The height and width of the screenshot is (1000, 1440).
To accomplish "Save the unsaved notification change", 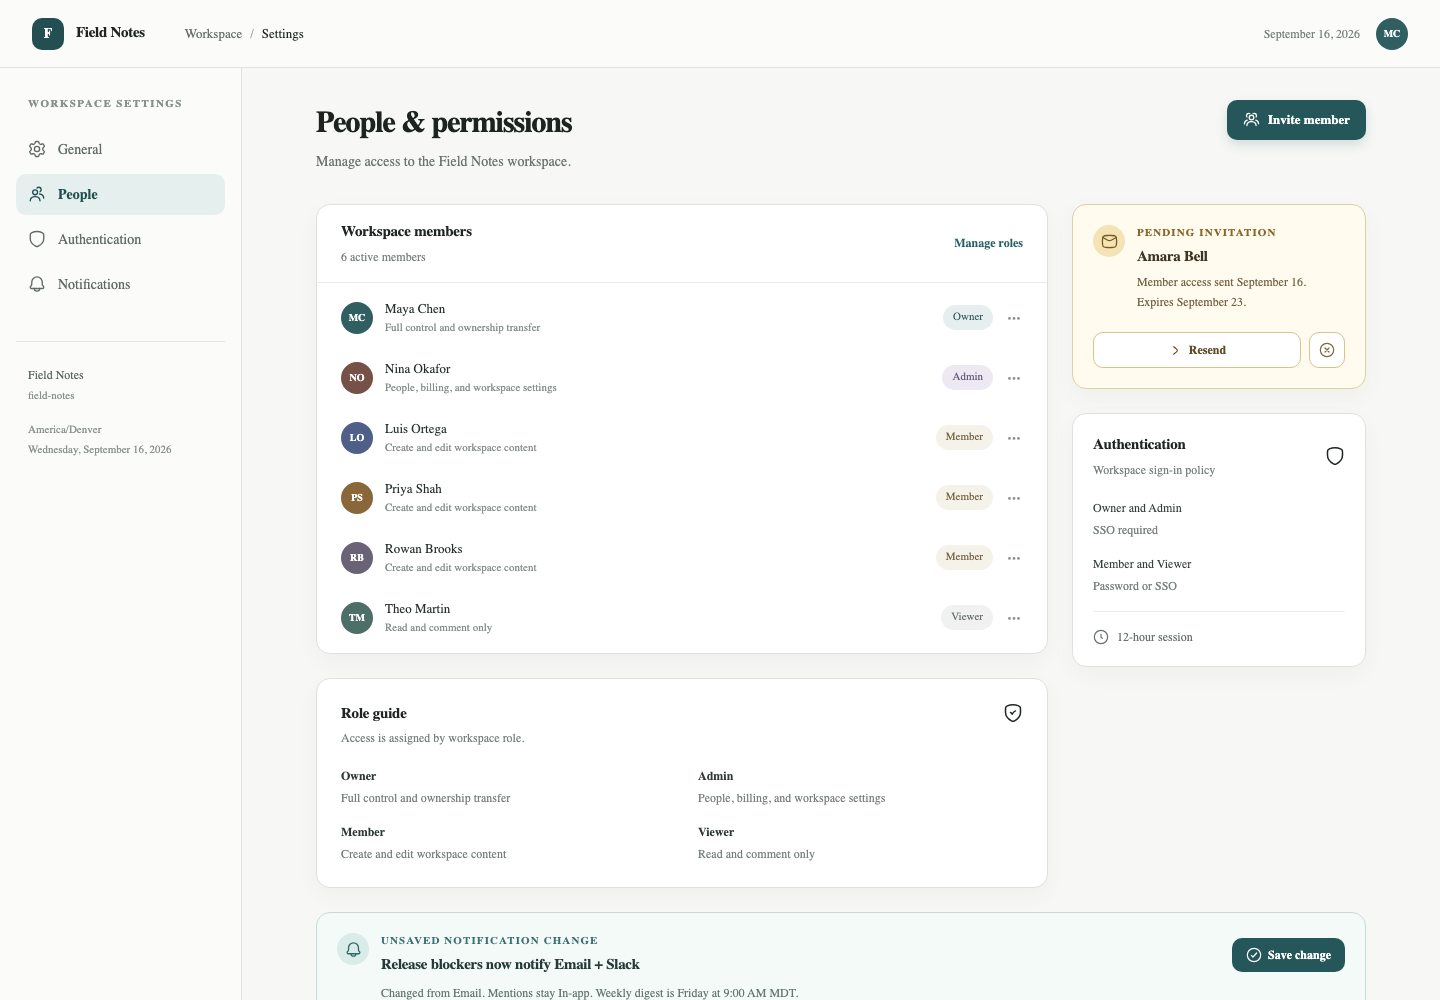I will (1288, 955).
